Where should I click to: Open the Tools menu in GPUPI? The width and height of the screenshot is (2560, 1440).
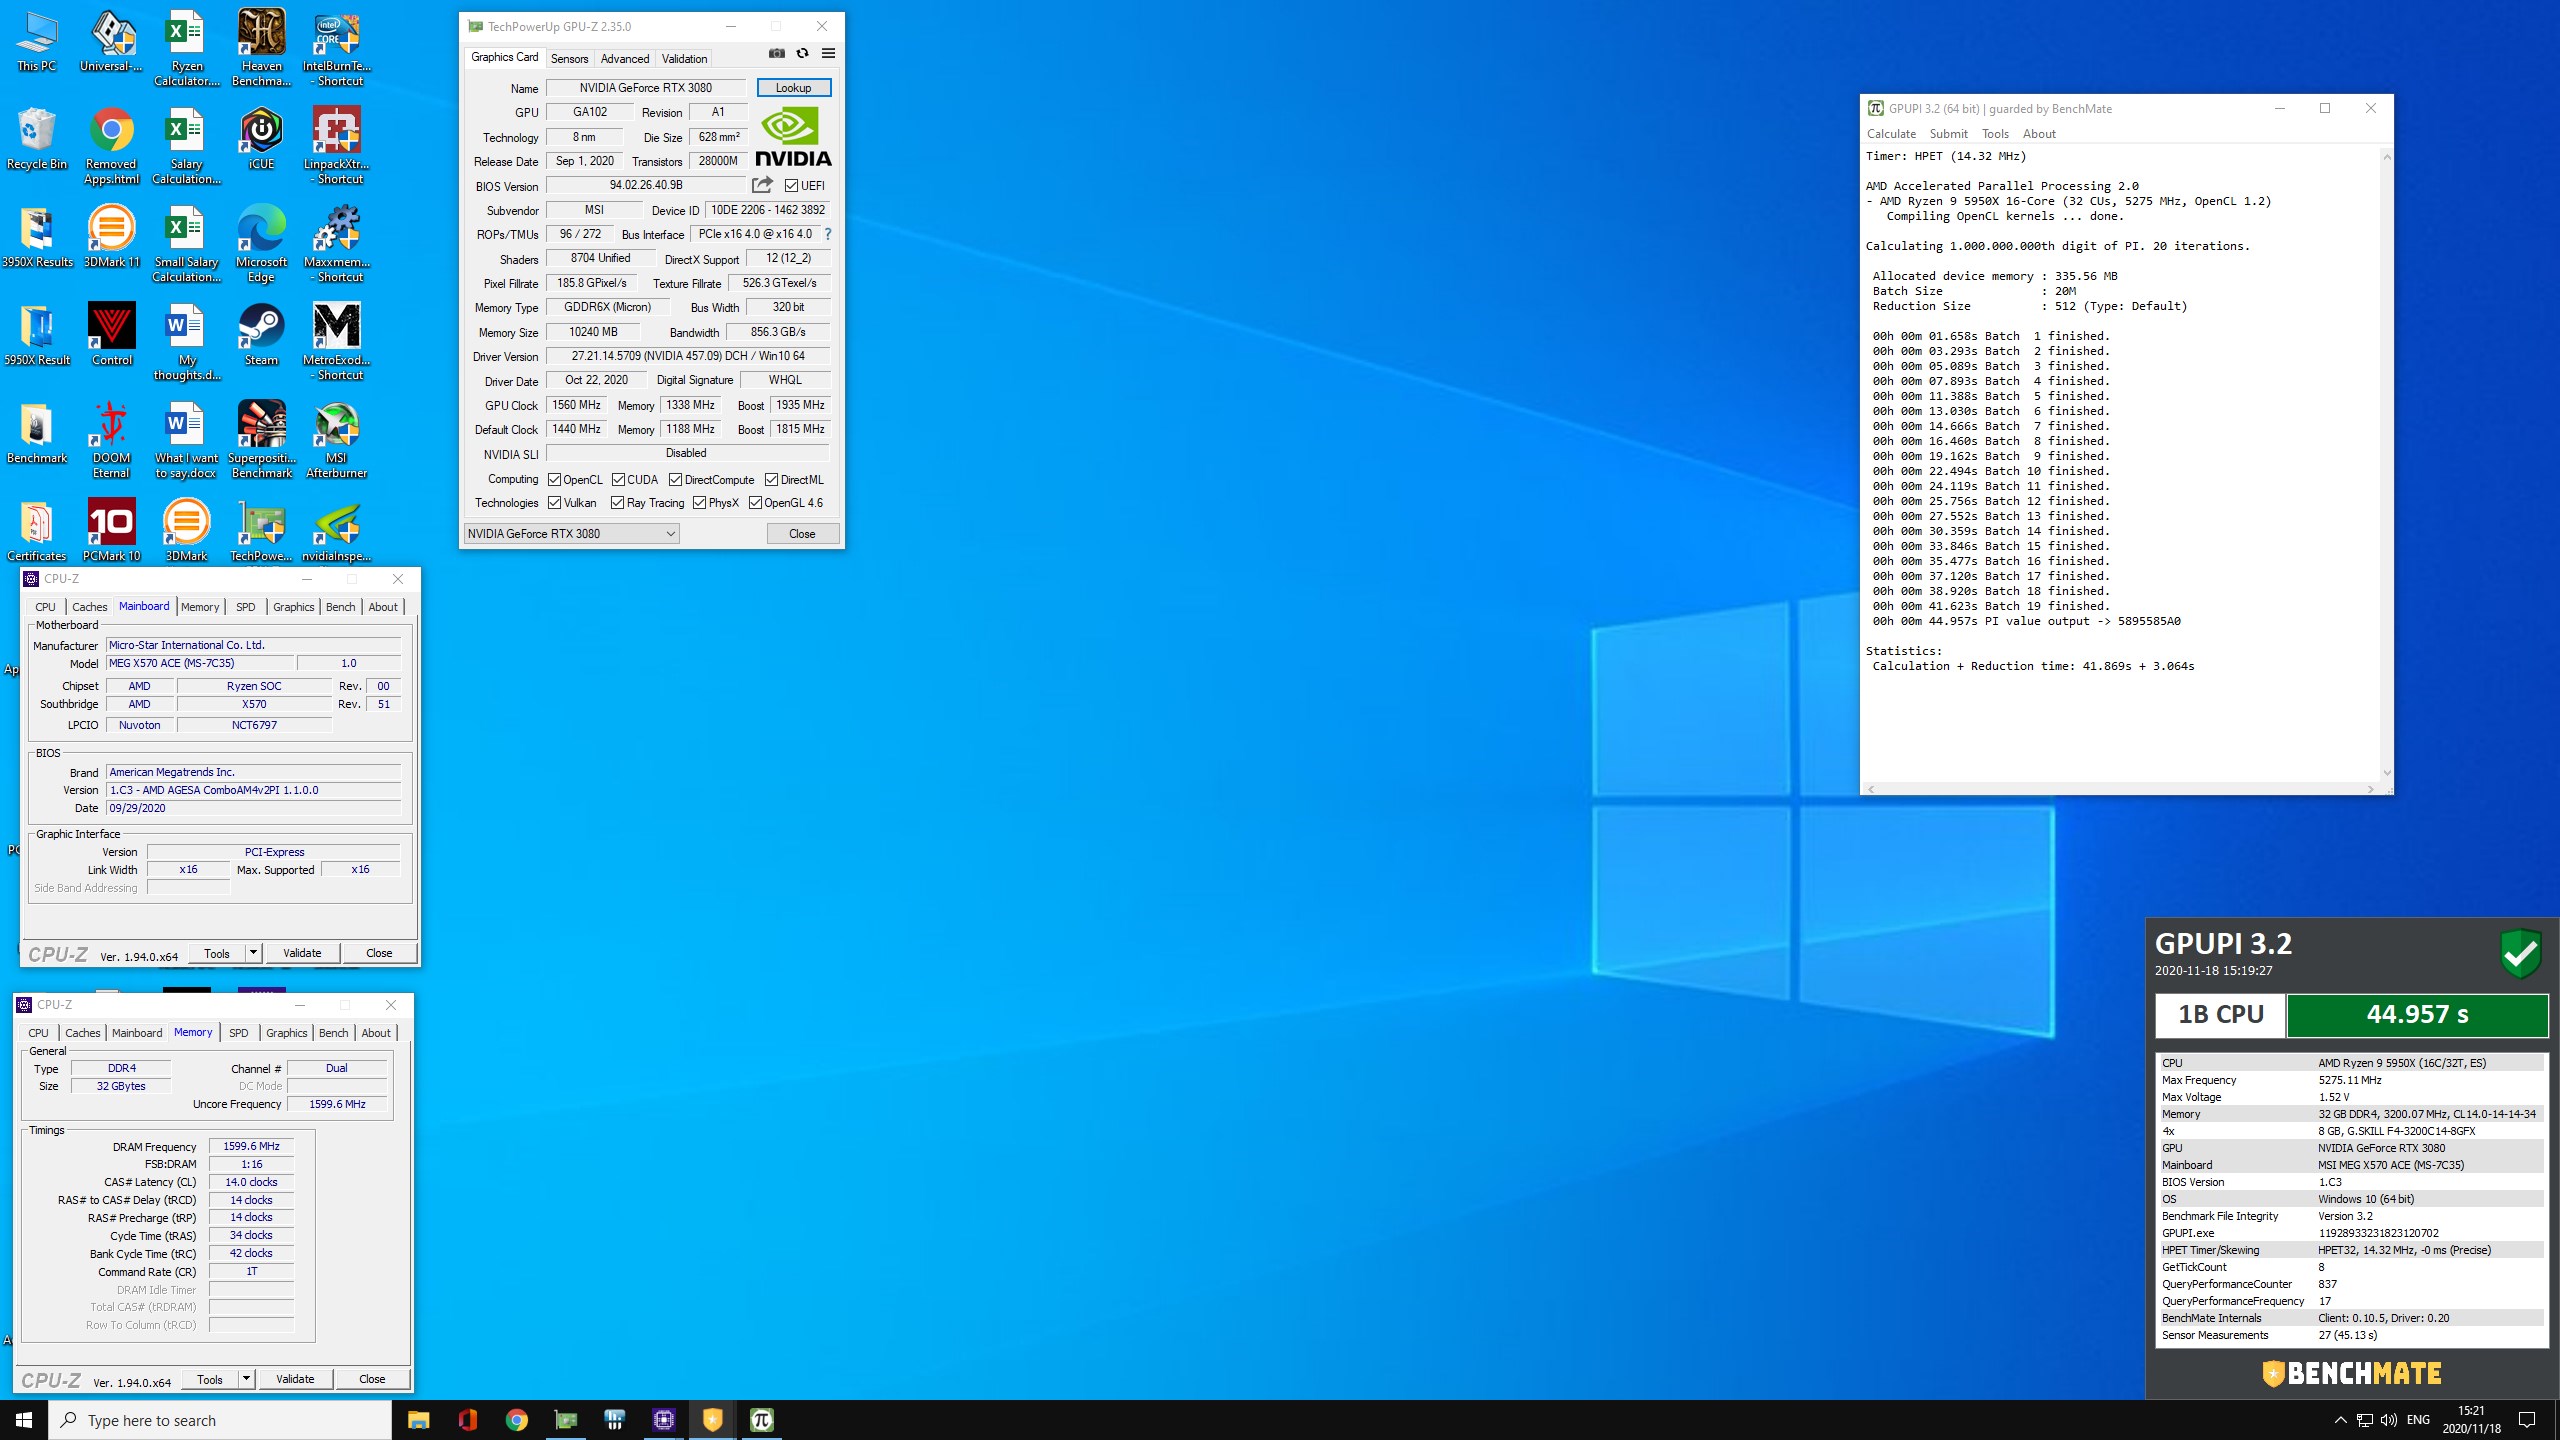(x=1995, y=134)
